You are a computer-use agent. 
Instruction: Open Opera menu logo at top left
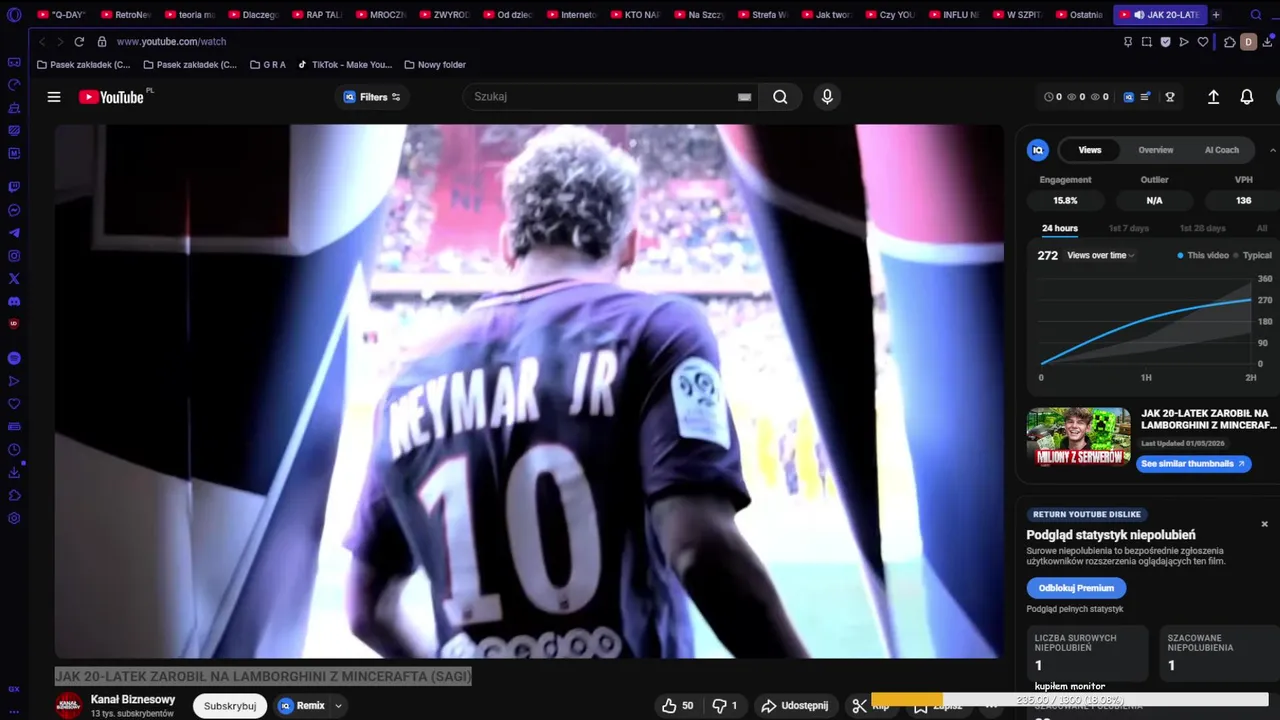(x=14, y=15)
